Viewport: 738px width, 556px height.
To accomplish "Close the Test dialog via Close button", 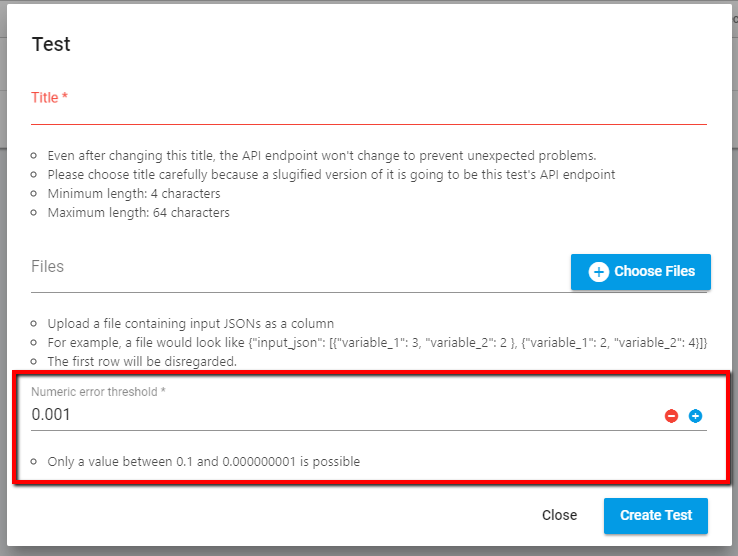I will (x=559, y=515).
